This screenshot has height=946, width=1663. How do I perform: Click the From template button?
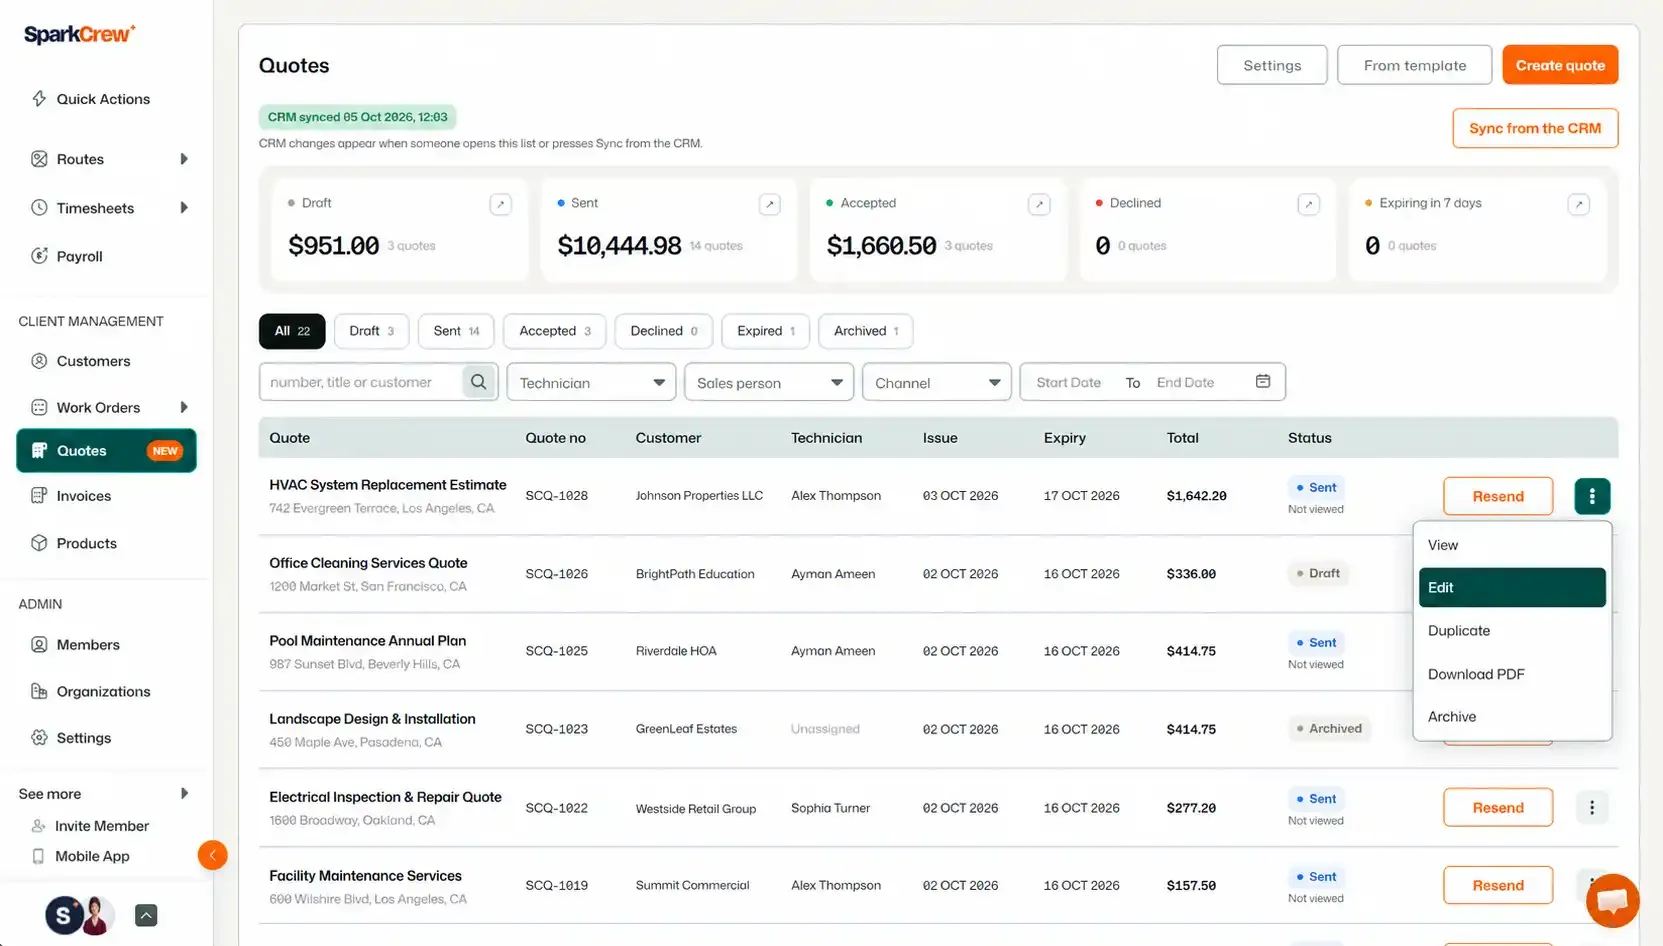[x=1414, y=65]
